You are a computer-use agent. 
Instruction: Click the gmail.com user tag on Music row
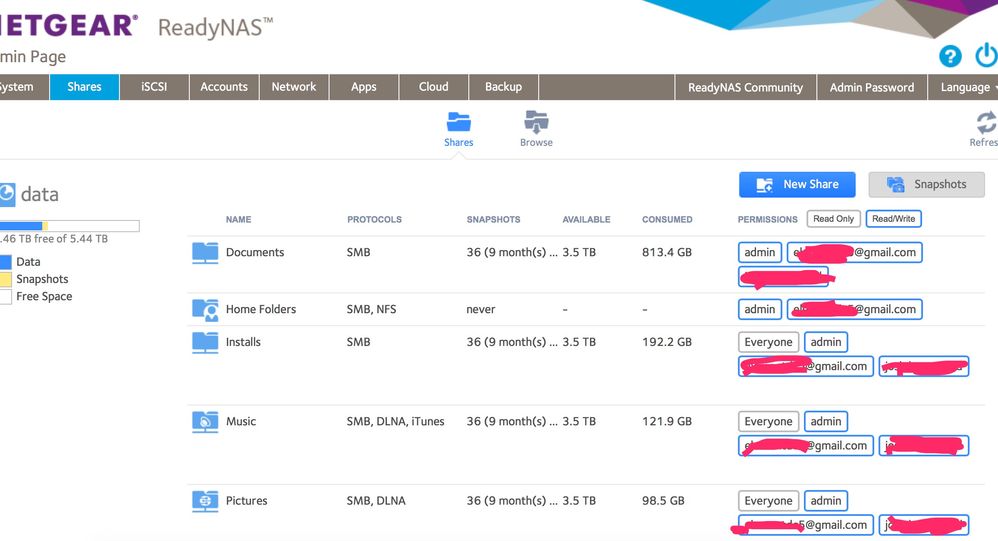[x=806, y=446]
